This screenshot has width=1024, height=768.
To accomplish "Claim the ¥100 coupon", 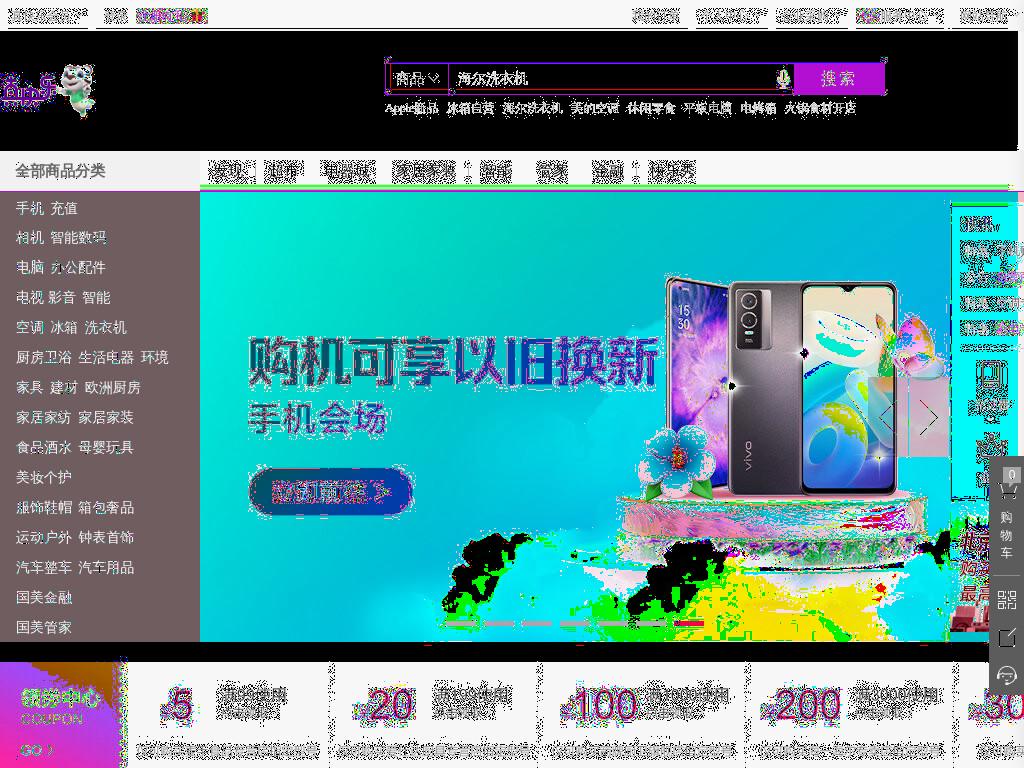I will [643, 715].
